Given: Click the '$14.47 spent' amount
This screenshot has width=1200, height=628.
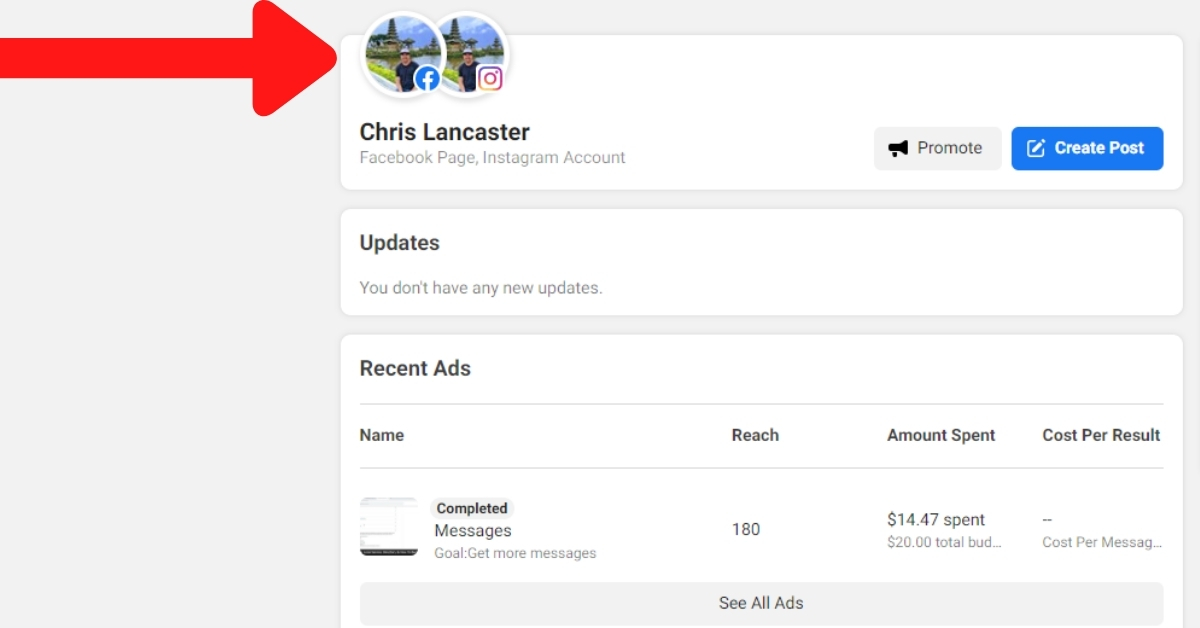Looking at the screenshot, I should tap(936, 520).
